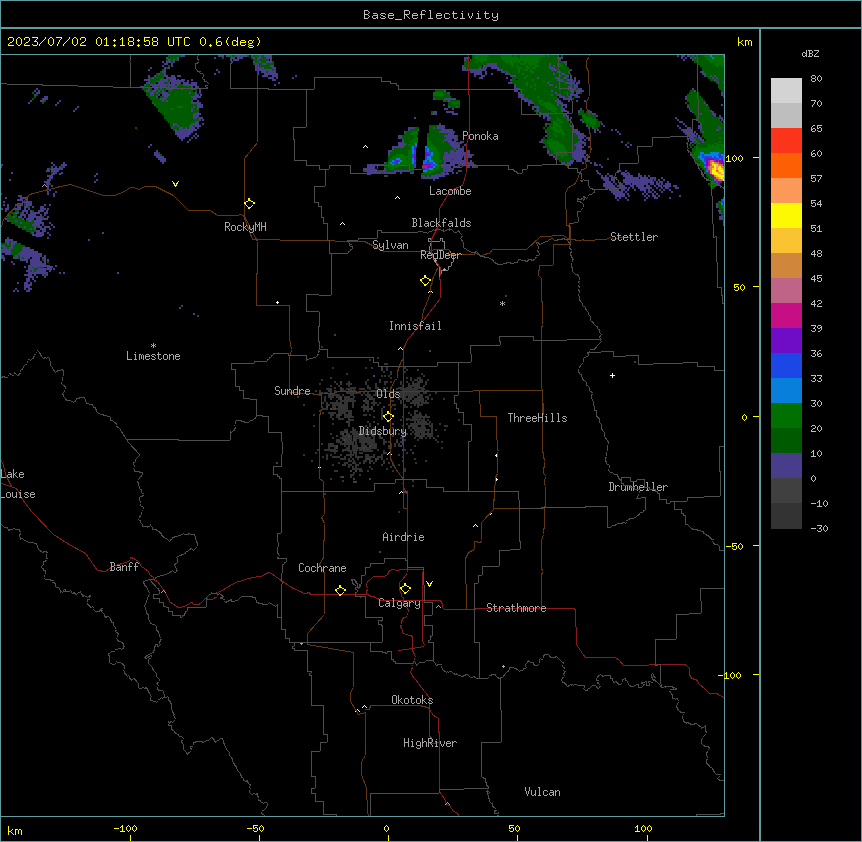Image resolution: width=862 pixels, height=842 pixels.
Task: Click the Sylvan label
Action: coord(390,245)
